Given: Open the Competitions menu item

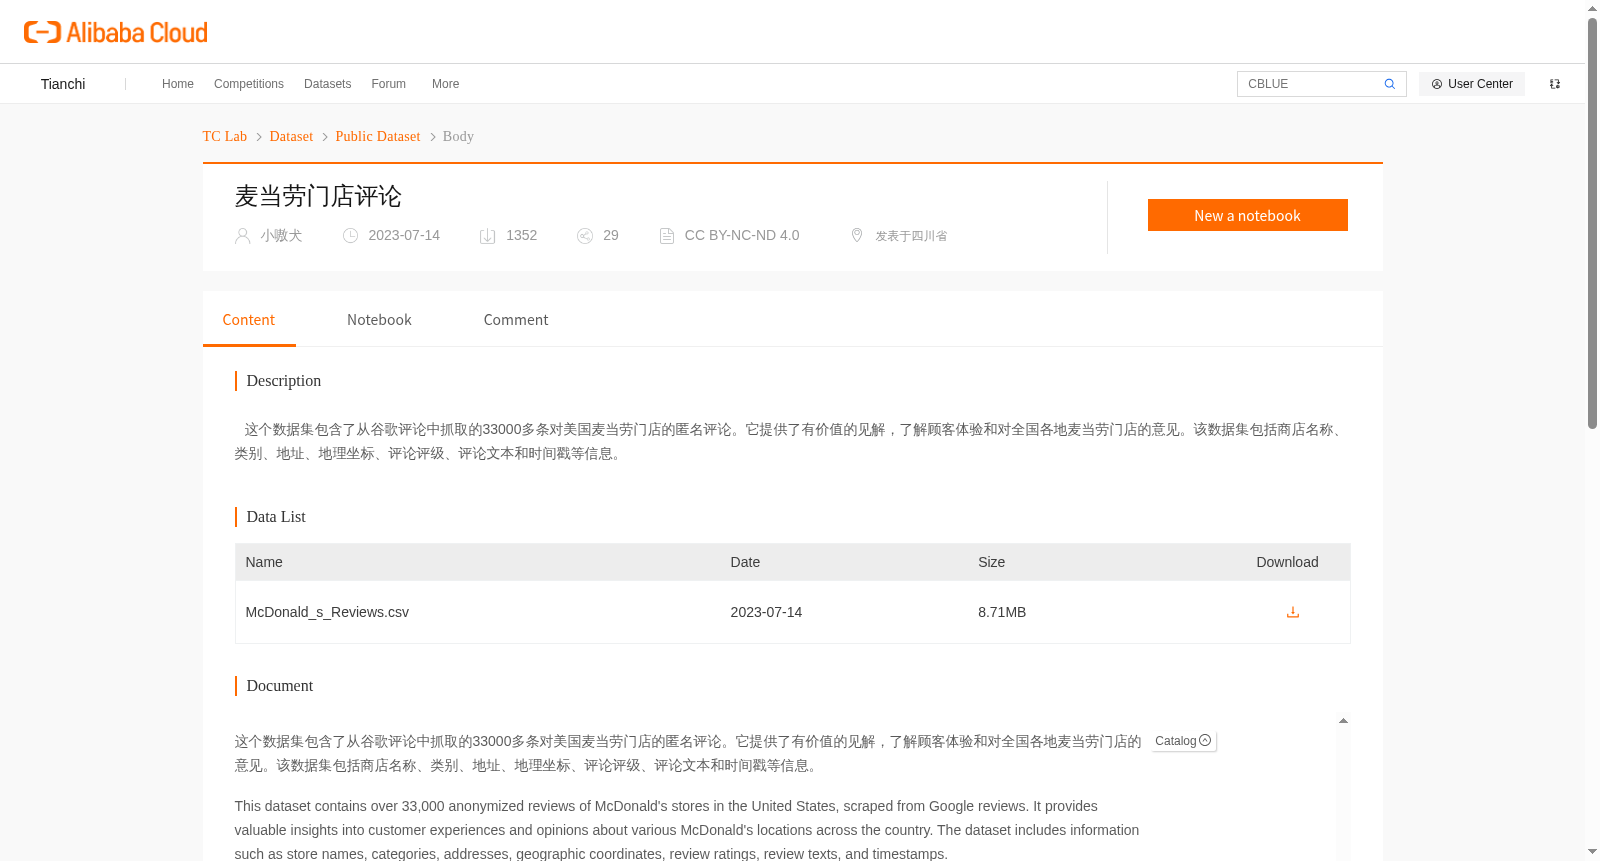Looking at the screenshot, I should (249, 84).
